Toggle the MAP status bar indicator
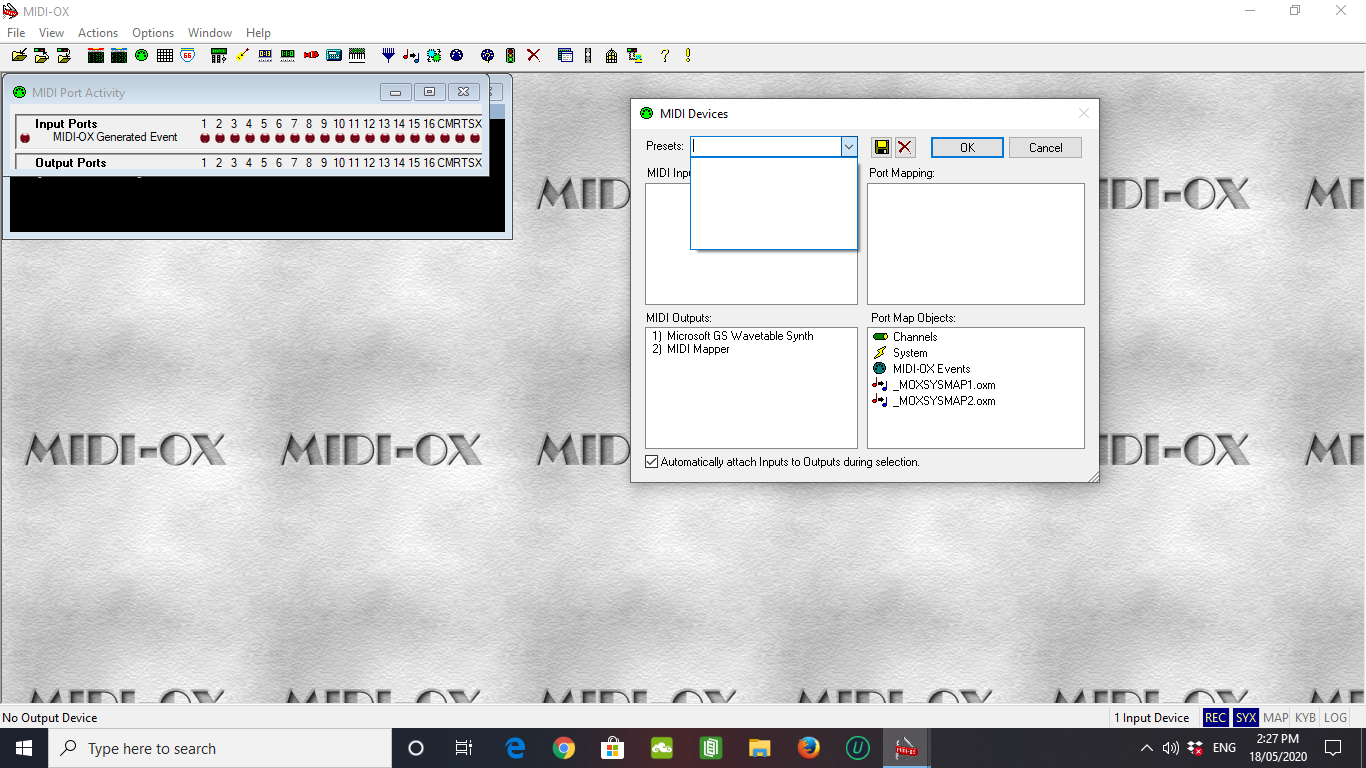Image resolution: width=1366 pixels, height=768 pixels. click(1275, 718)
